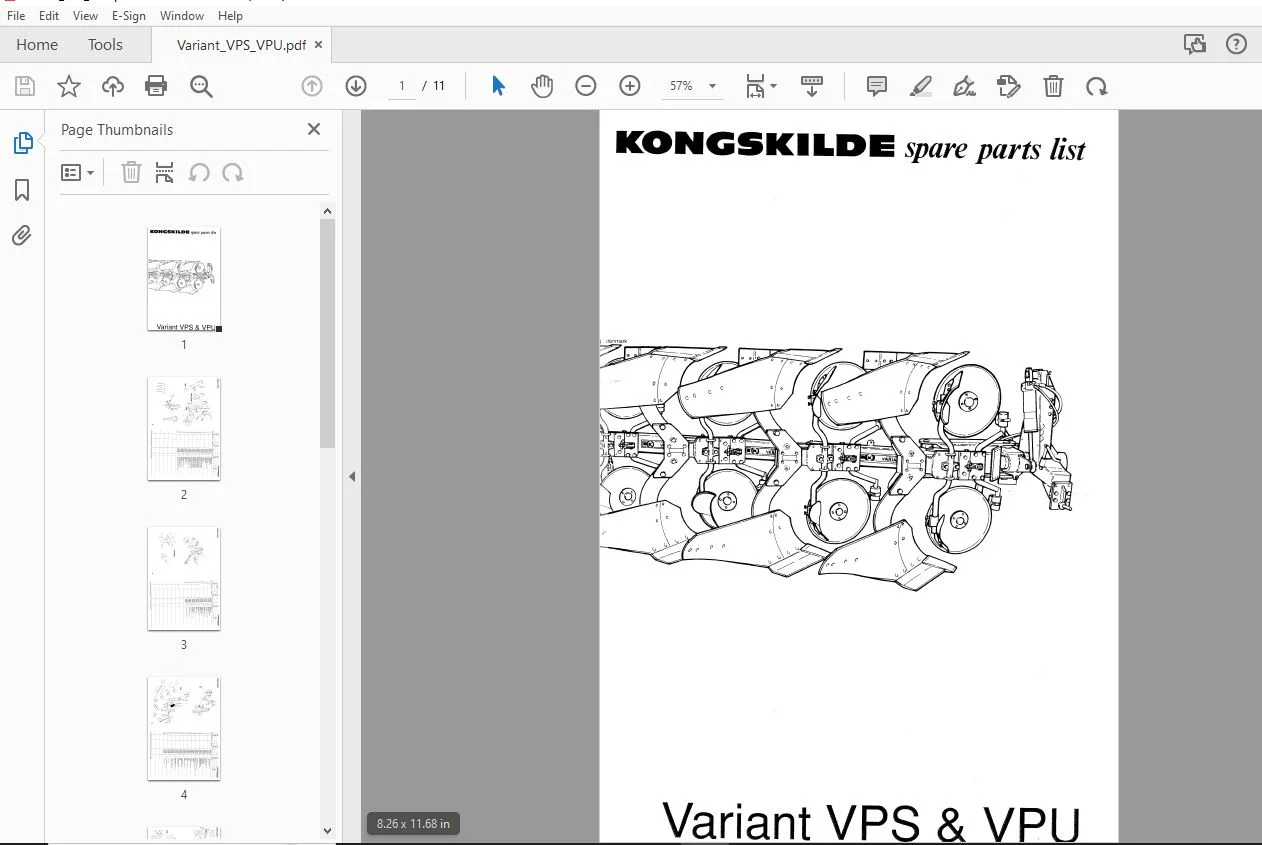Click thumbnails scrollbar up arrow
Viewport: 1262px width, 845px height.
(x=328, y=210)
